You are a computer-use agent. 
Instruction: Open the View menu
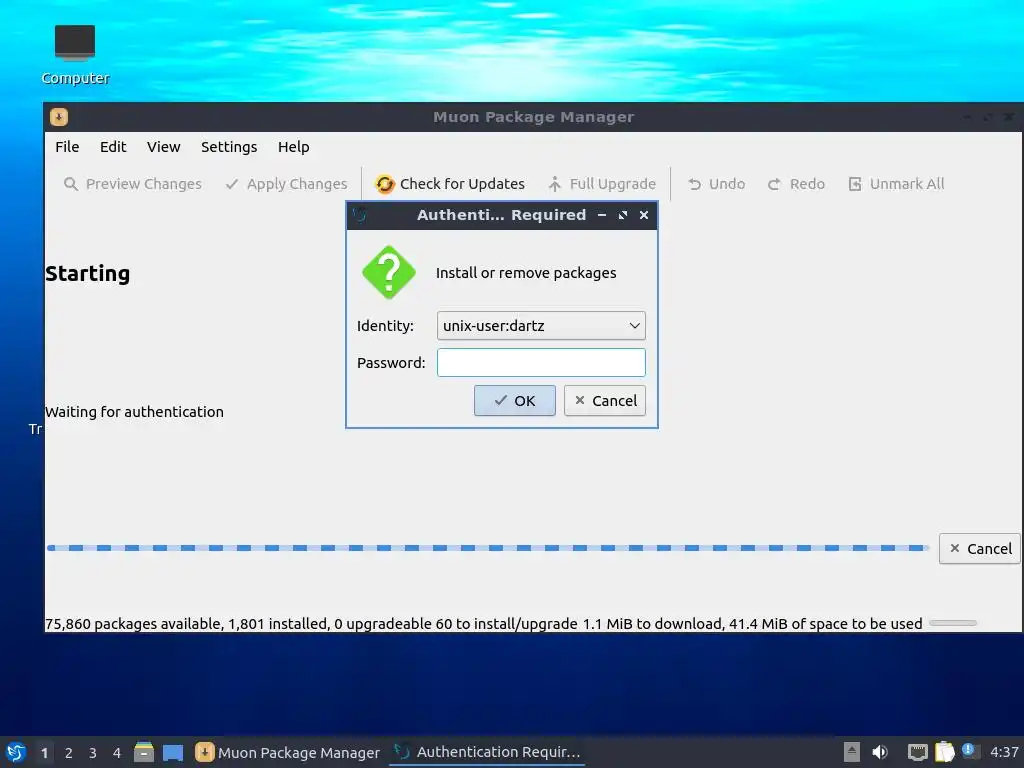[163, 147]
